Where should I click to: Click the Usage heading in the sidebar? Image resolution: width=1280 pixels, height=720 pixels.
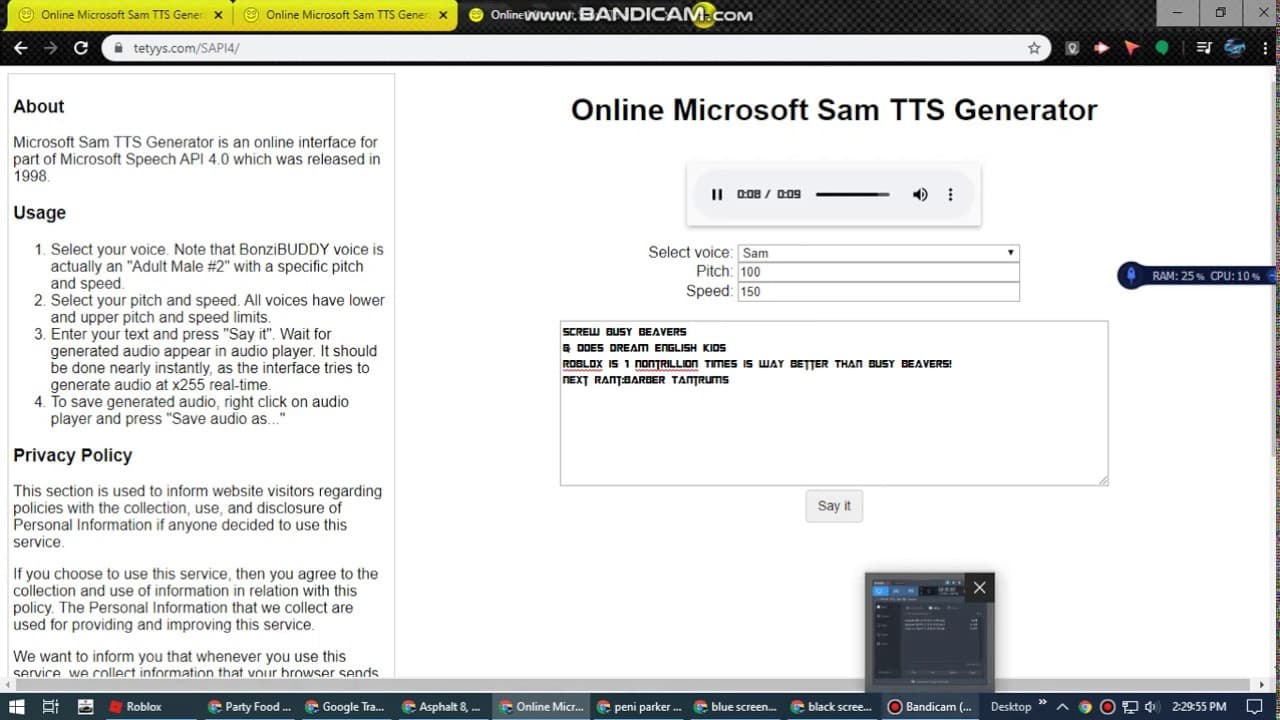point(39,212)
